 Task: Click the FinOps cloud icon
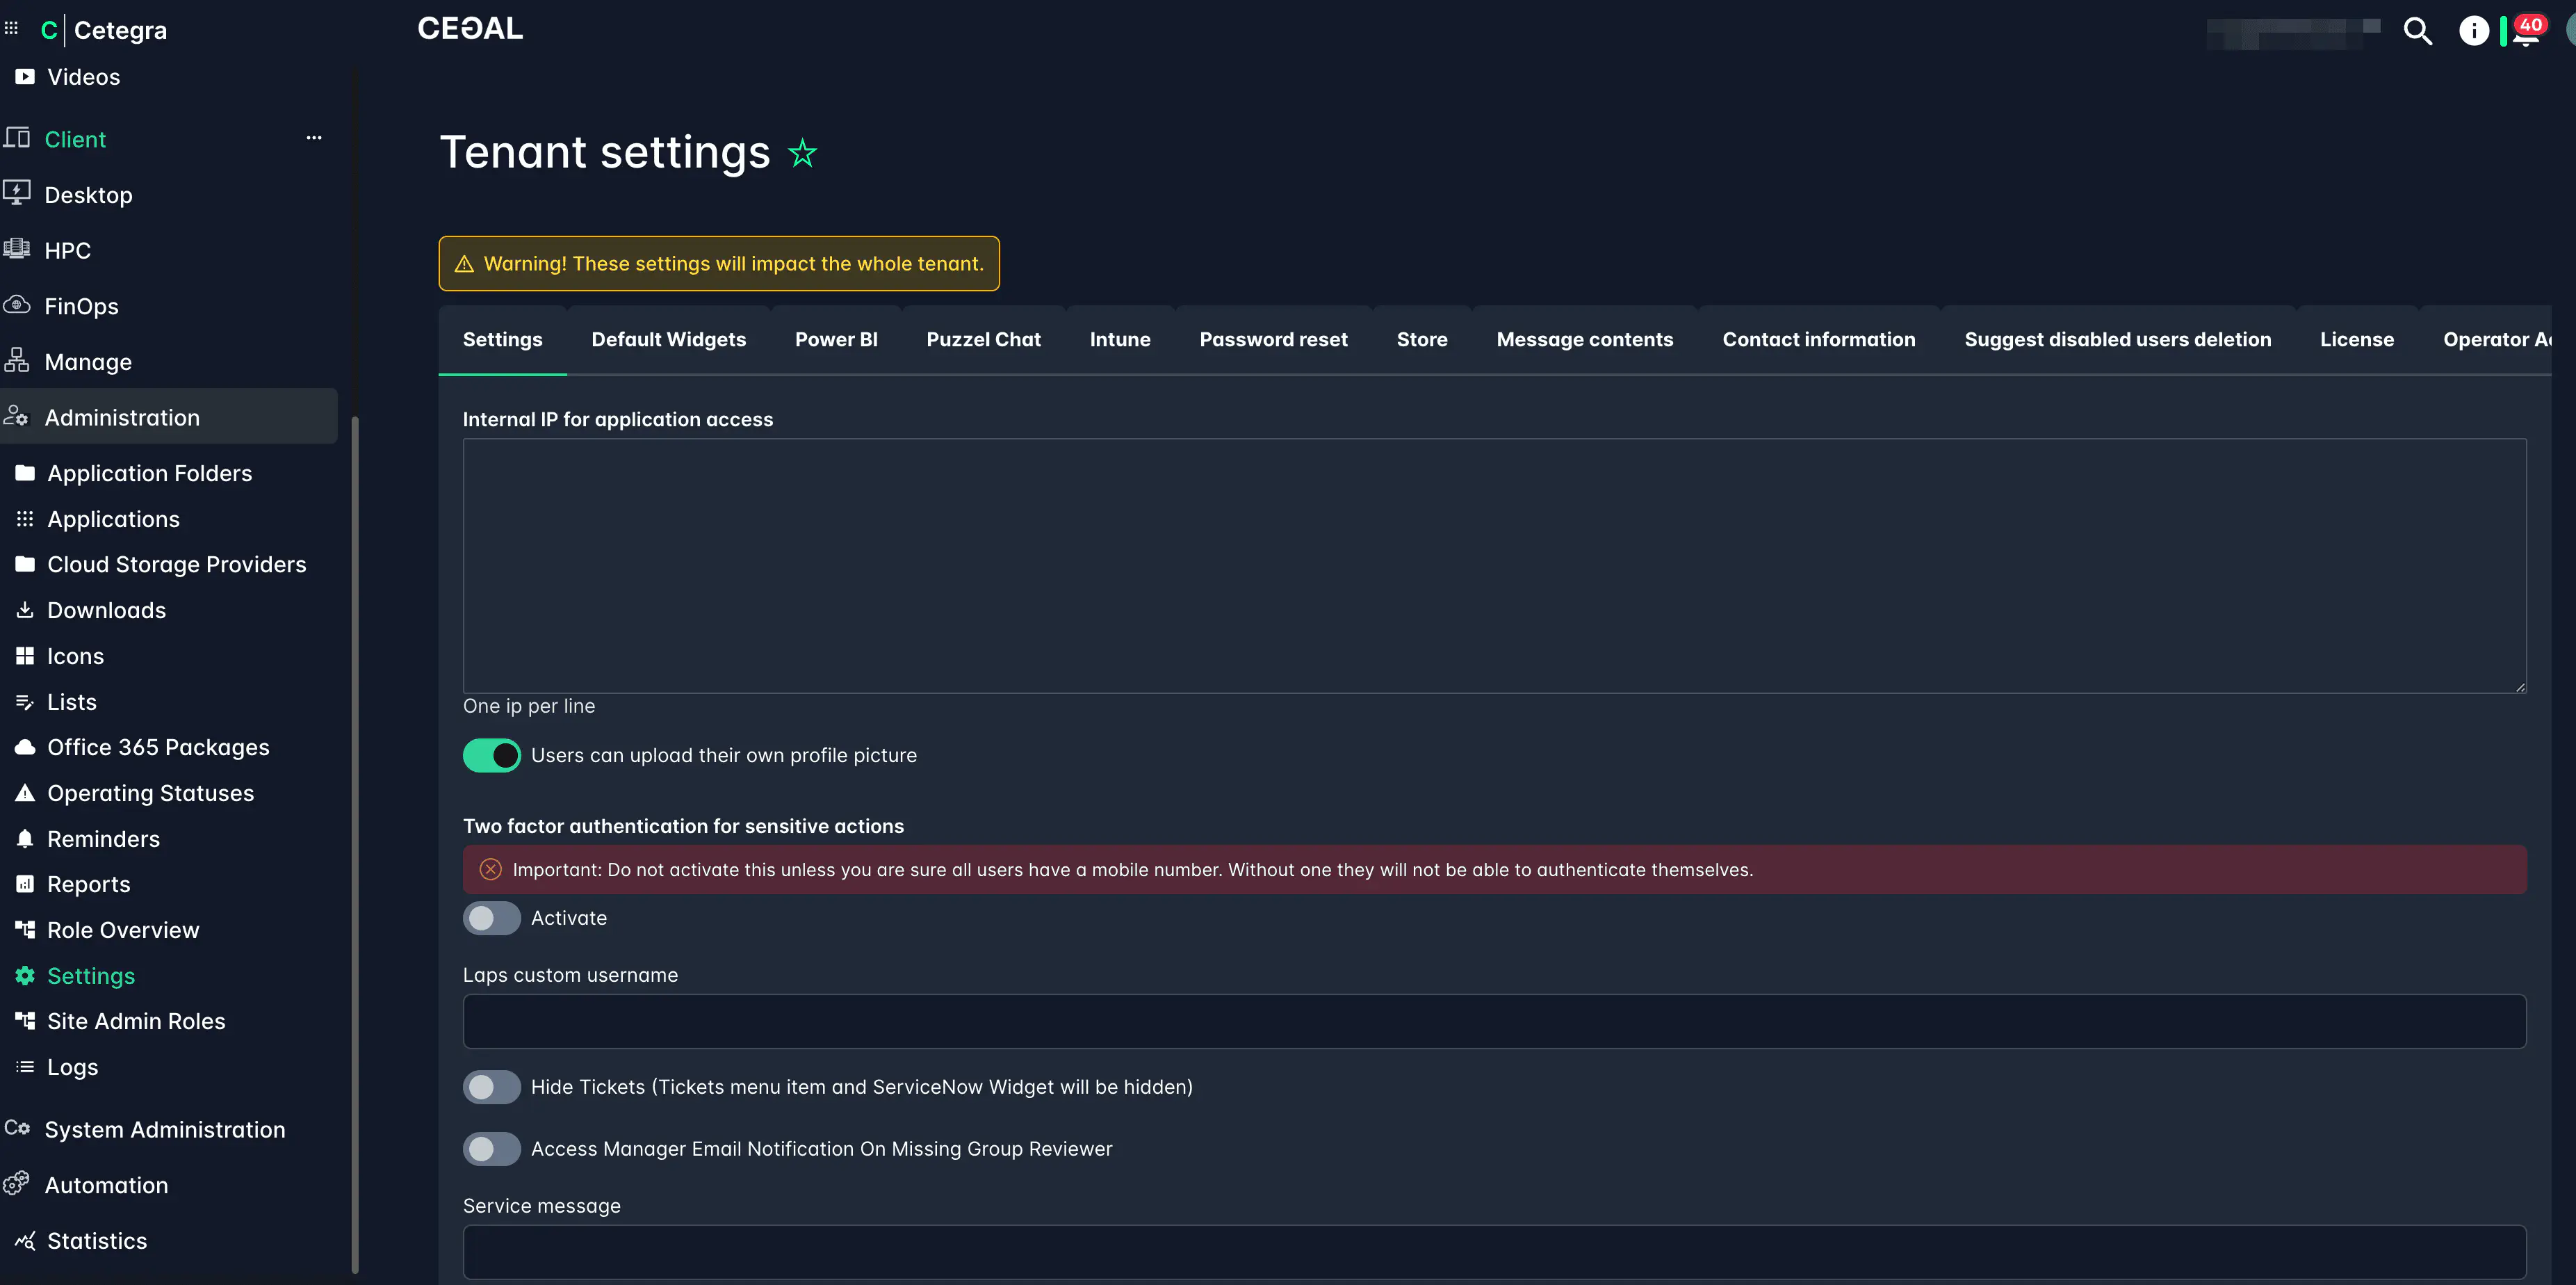point(17,305)
